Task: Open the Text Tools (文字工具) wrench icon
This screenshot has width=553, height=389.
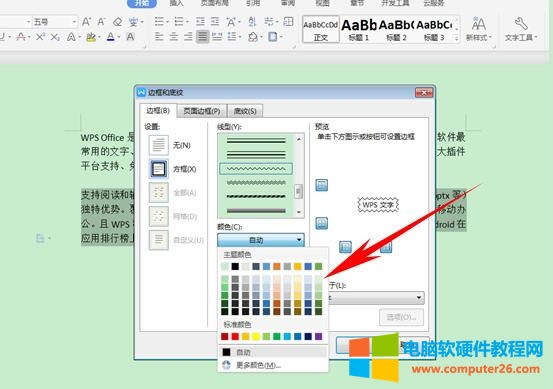Action: pyautogui.click(x=521, y=24)
